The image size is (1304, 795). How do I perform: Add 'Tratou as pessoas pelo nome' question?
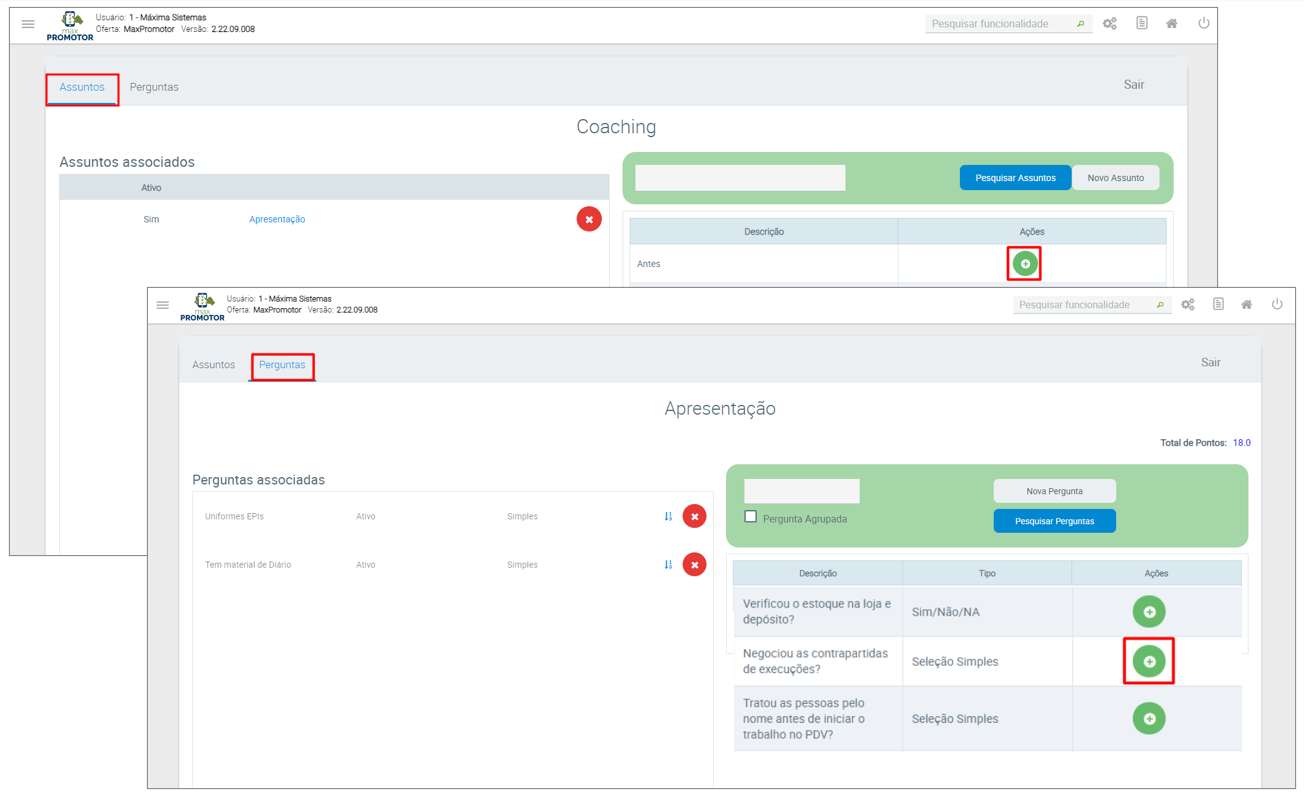[x=1149, y=719]
